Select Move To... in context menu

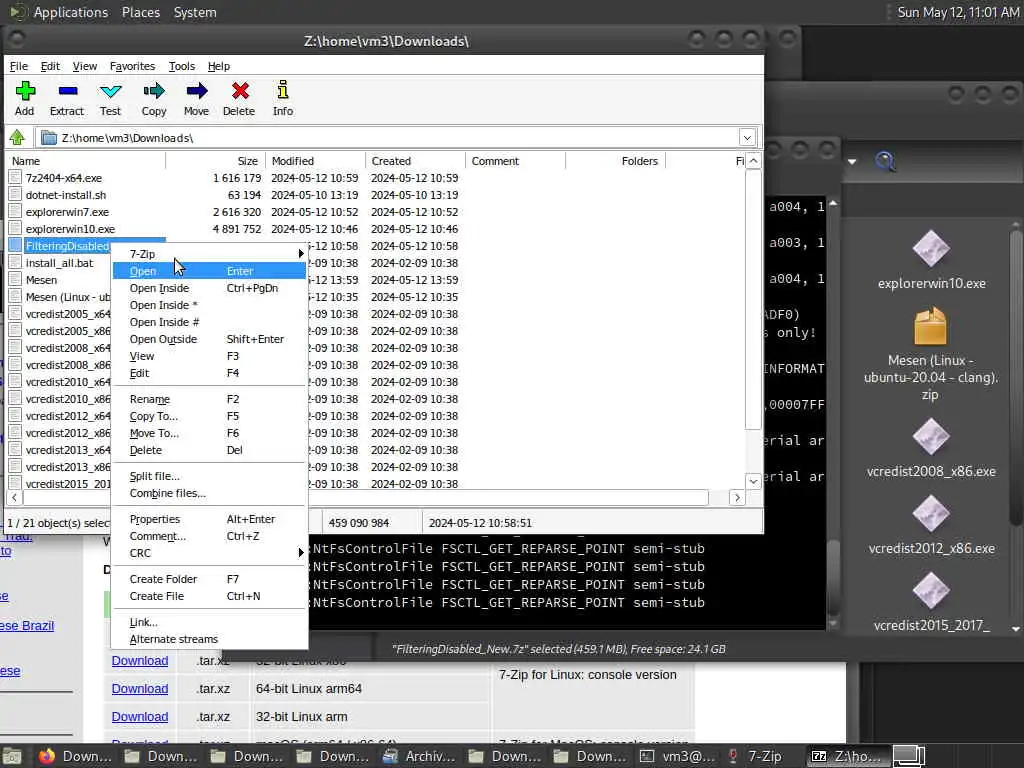[209, 433]
